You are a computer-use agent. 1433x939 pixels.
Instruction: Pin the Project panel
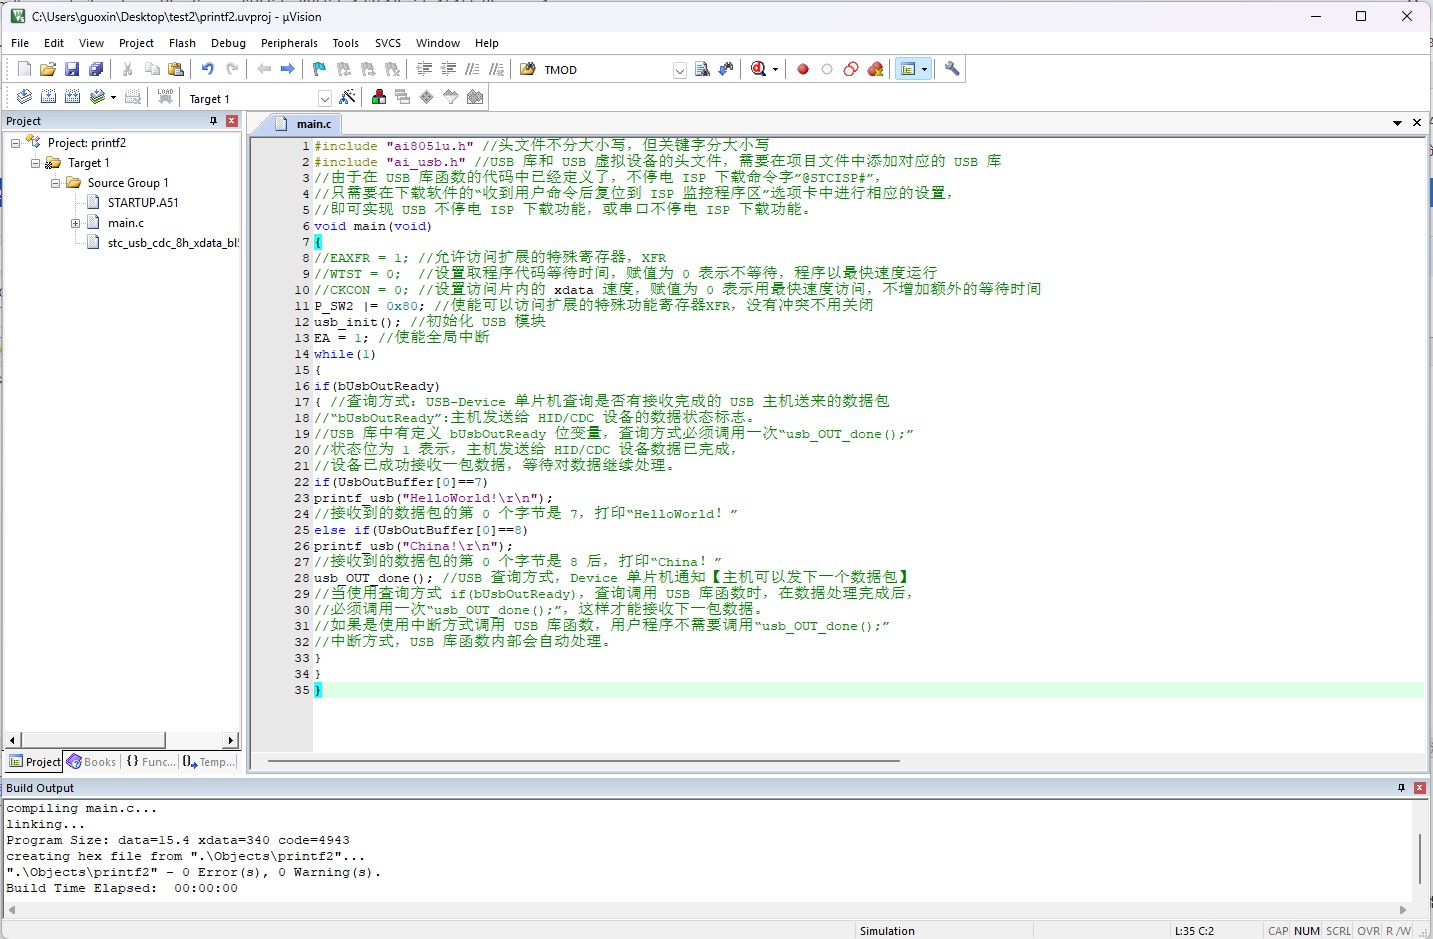pyautogui.click(x=213, y=121)
